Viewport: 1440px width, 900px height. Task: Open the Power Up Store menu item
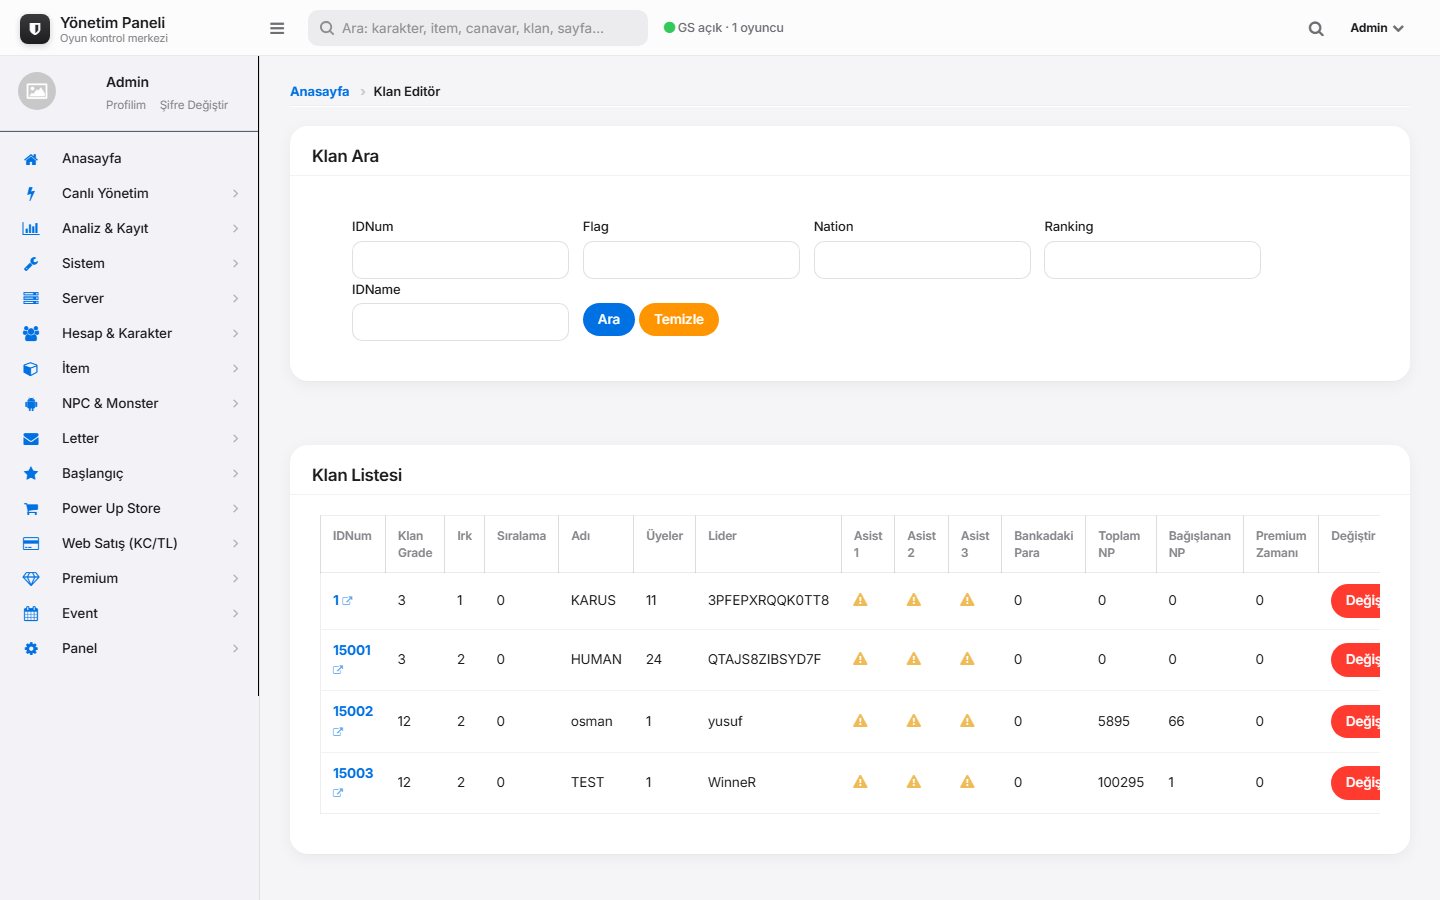tap(129, 509)
